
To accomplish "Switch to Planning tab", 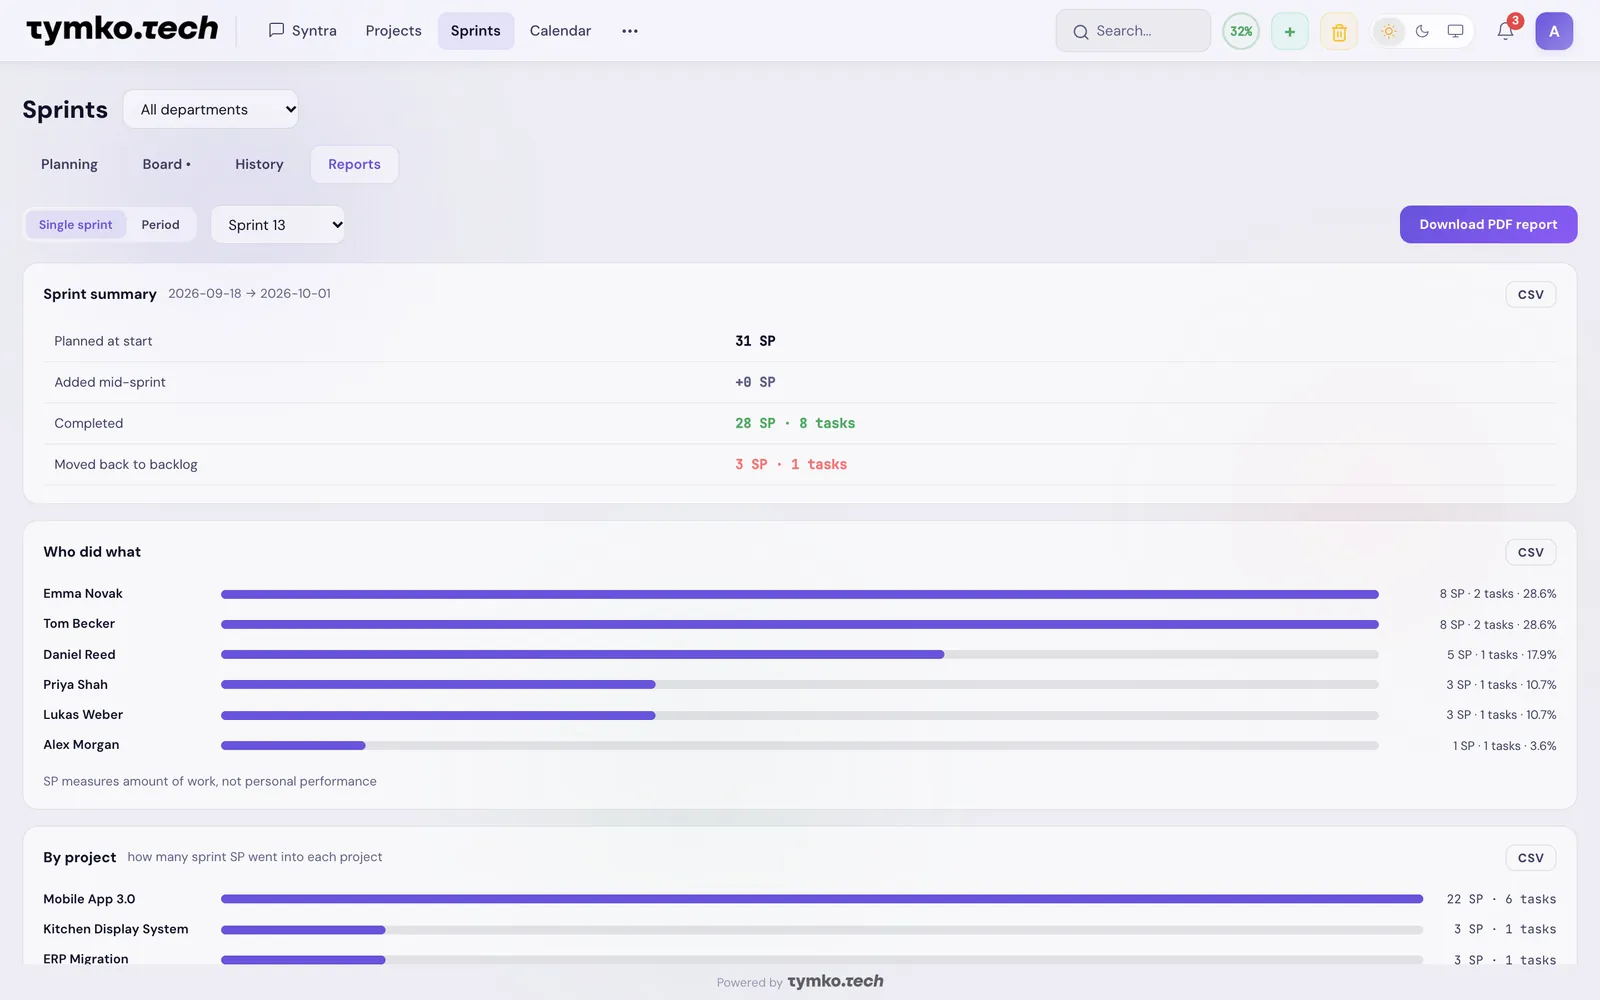I will (69, 164).
